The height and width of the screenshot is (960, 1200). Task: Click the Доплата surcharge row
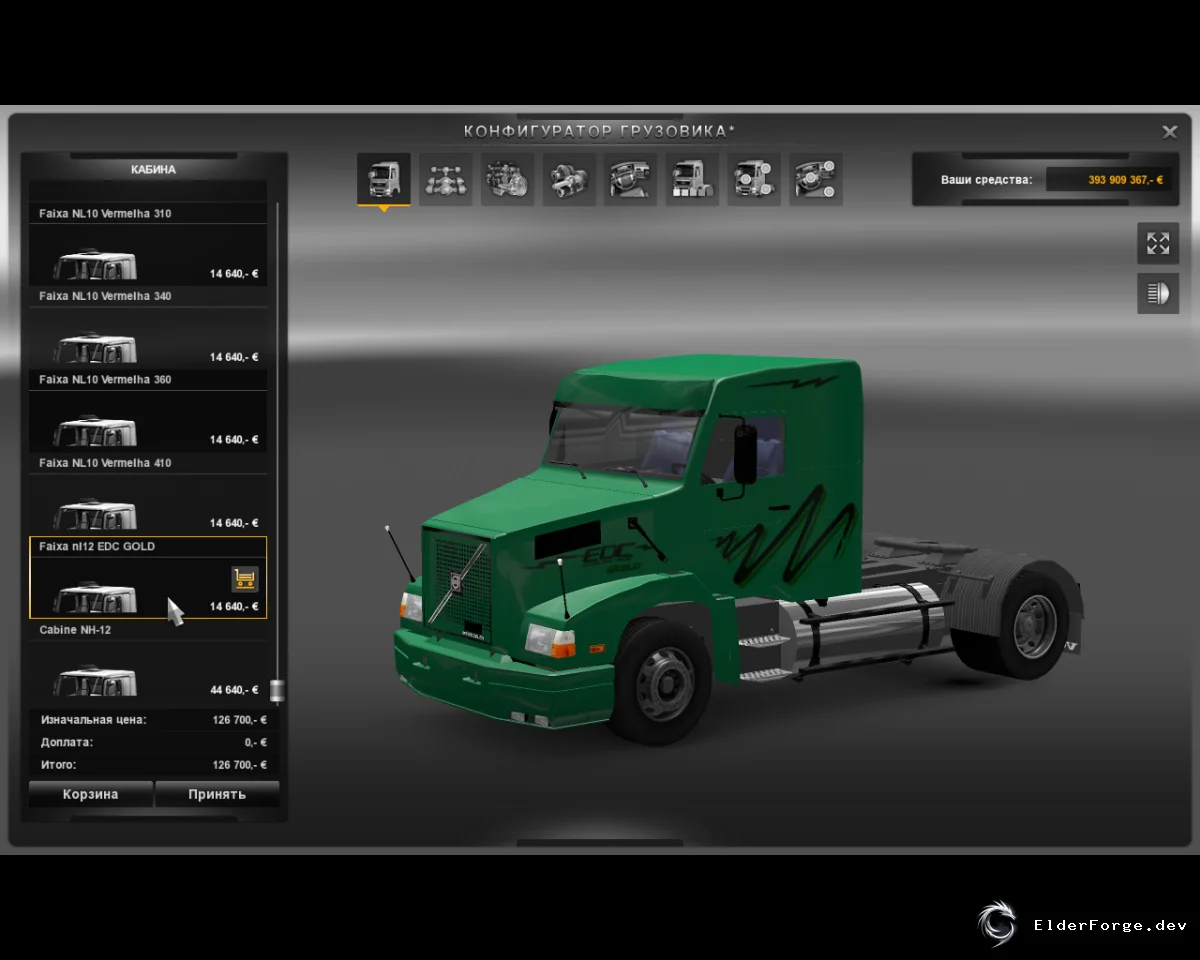tap(153, 742)
